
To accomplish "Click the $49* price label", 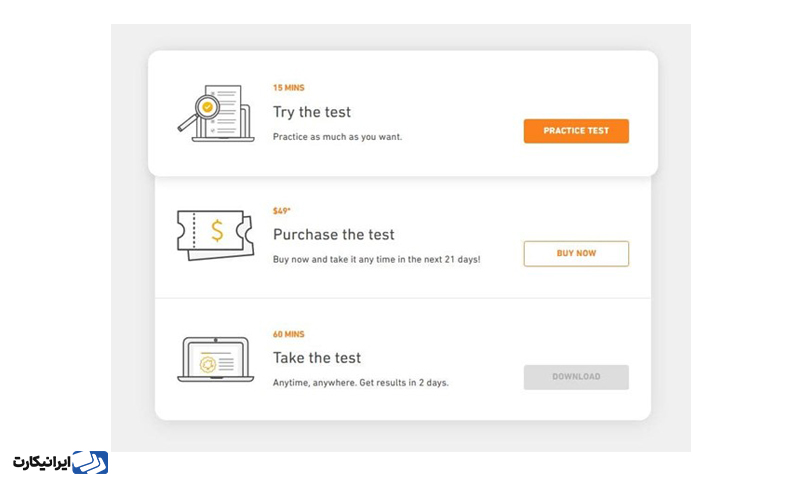I will coord(282,211).
